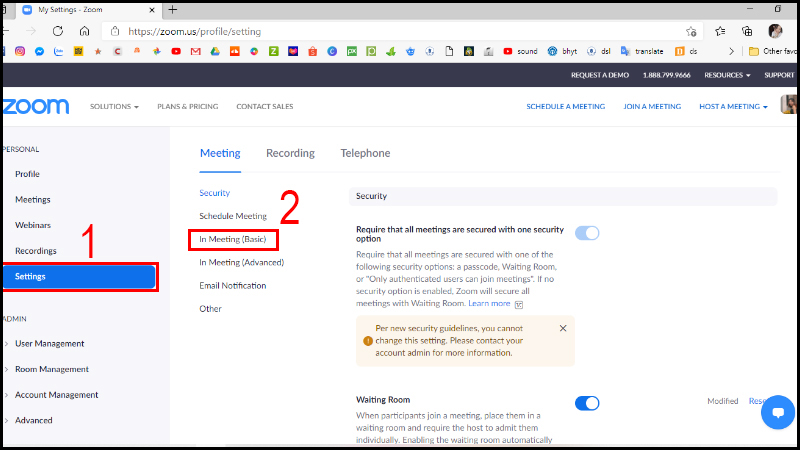Switch to the Telephone tab

pos(365,153)
